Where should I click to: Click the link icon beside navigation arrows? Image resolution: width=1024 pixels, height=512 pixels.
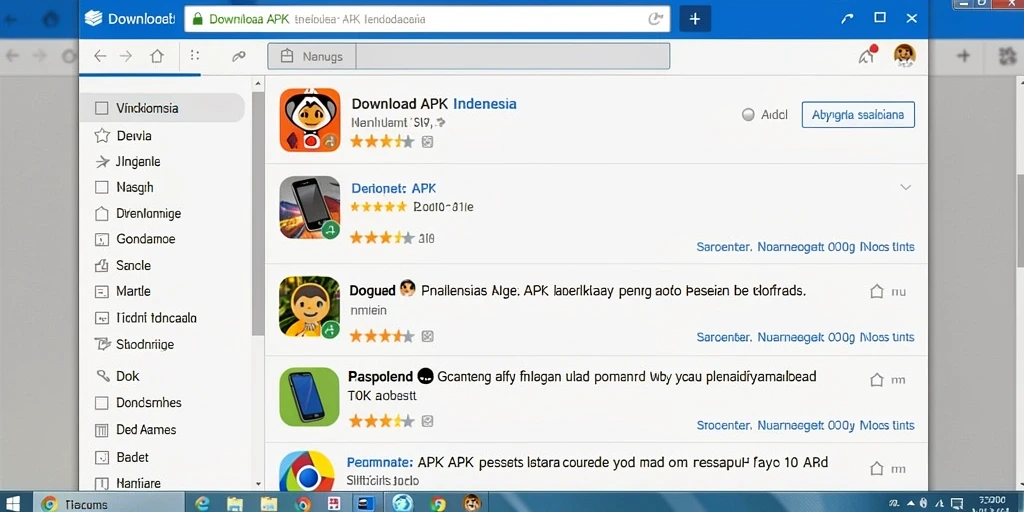tap(238, 57)
